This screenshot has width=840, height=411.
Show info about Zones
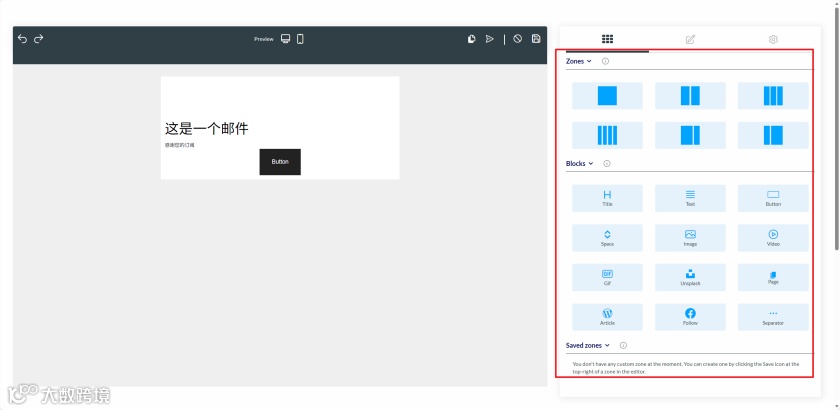(x=605, y=61)
